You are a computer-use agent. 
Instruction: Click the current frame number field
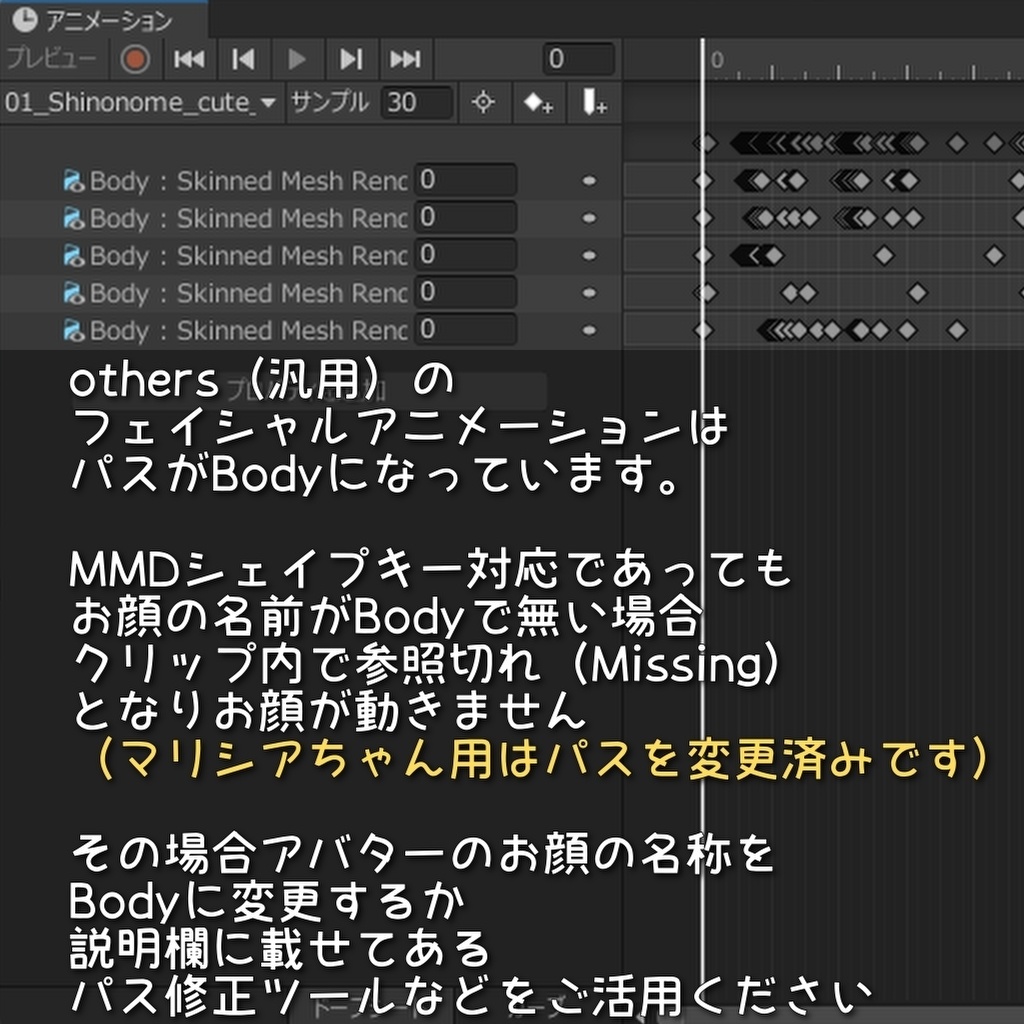point(579,59)
